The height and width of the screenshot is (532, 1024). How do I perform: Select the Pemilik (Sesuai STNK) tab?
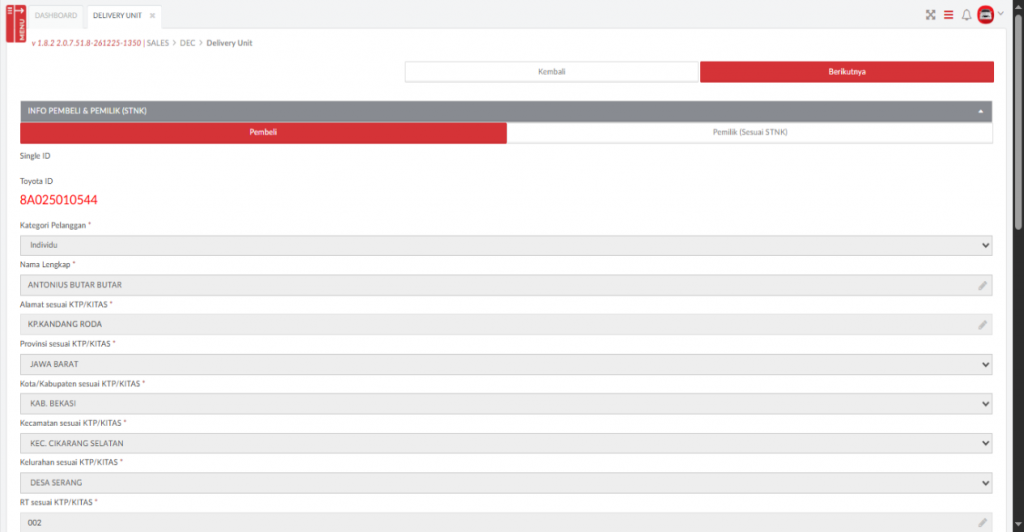coord(749,132)
